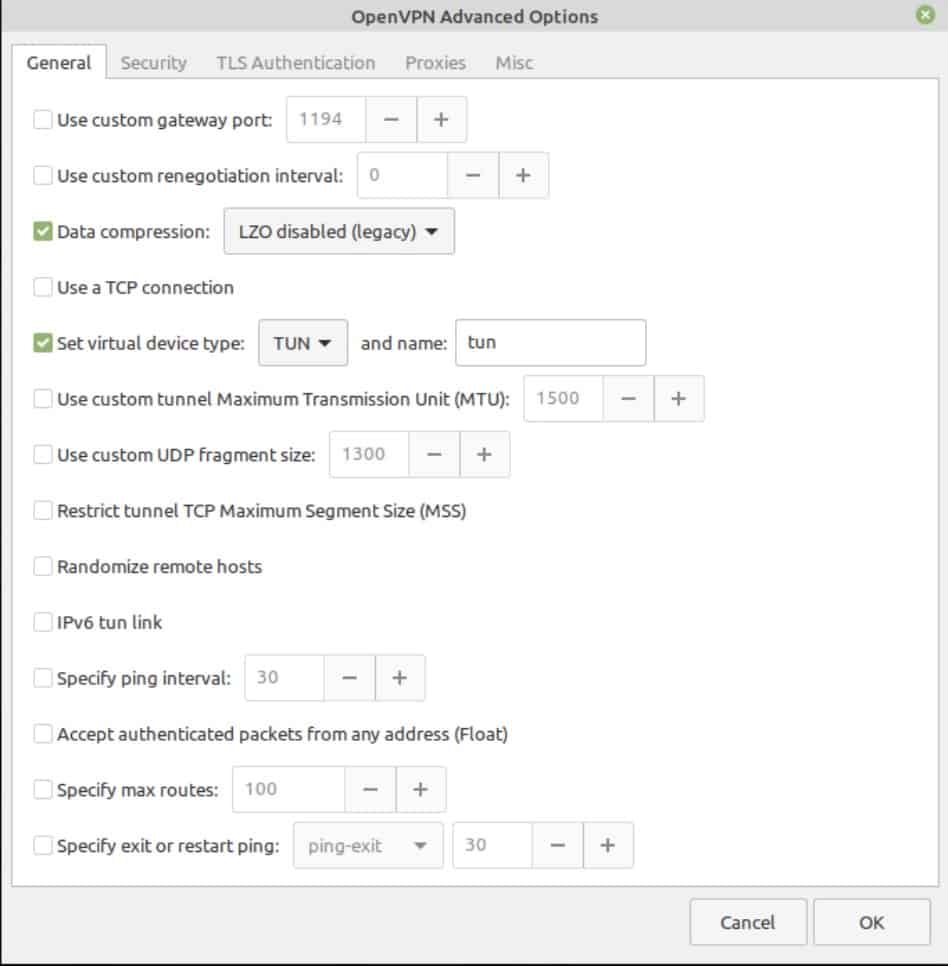Click the Cancel button
This screenshot has height=966, width=948.
748,922
